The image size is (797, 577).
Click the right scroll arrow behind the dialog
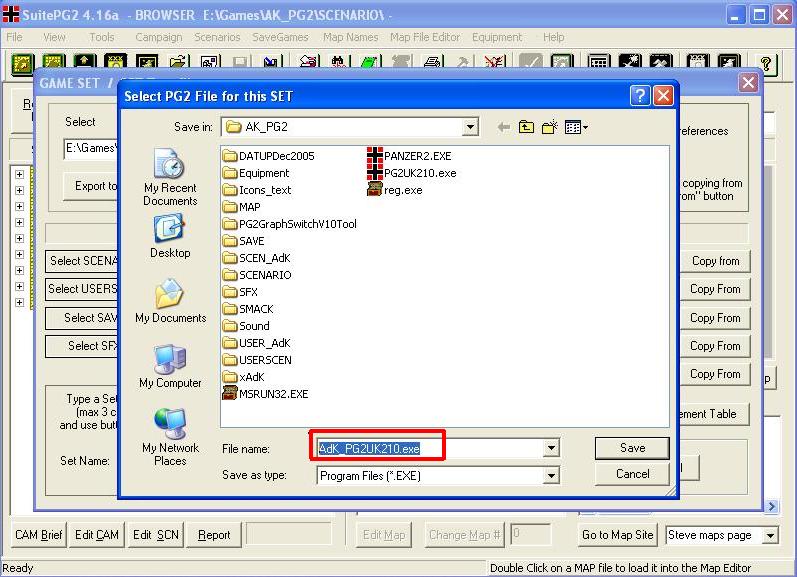click(772, 506)
